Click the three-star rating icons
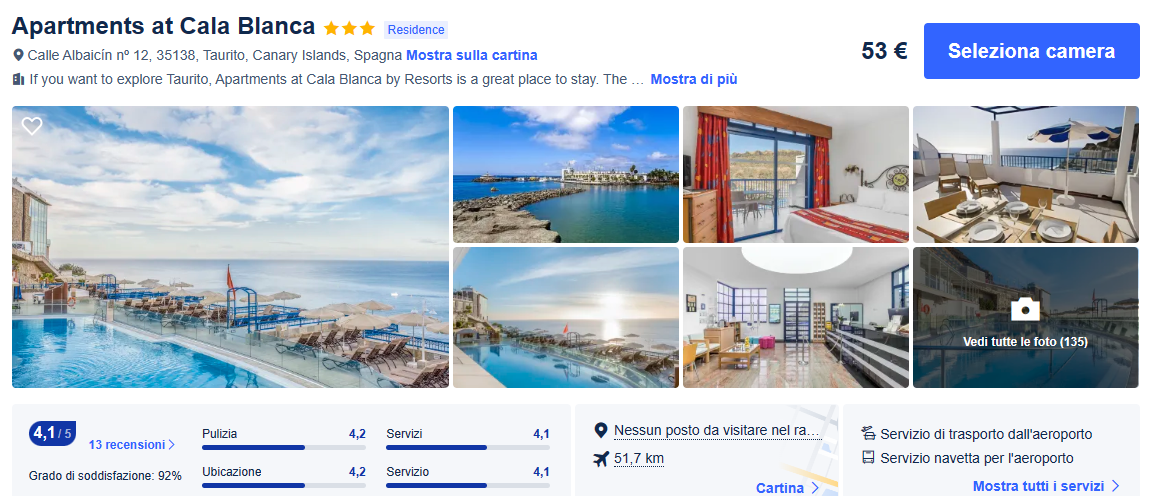1149x496 pixels. [x=349, y=29]
